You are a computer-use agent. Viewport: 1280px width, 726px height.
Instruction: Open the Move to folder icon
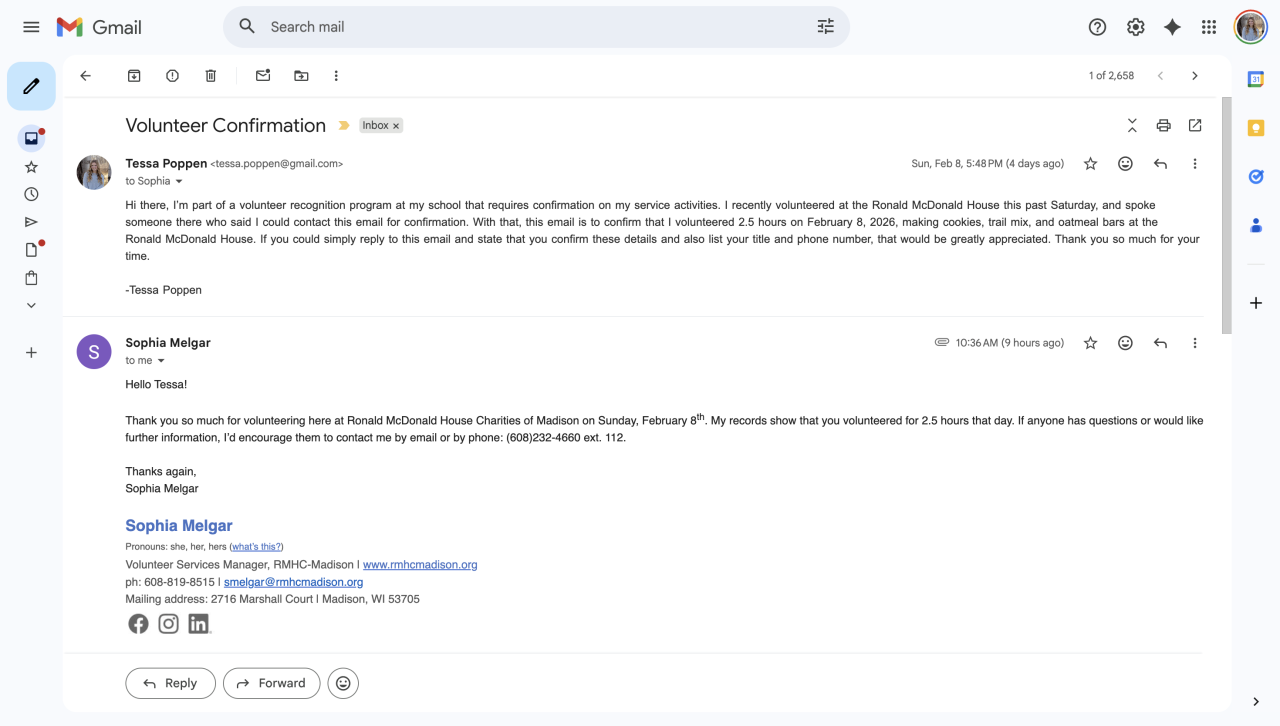click(x=301, y=76)
